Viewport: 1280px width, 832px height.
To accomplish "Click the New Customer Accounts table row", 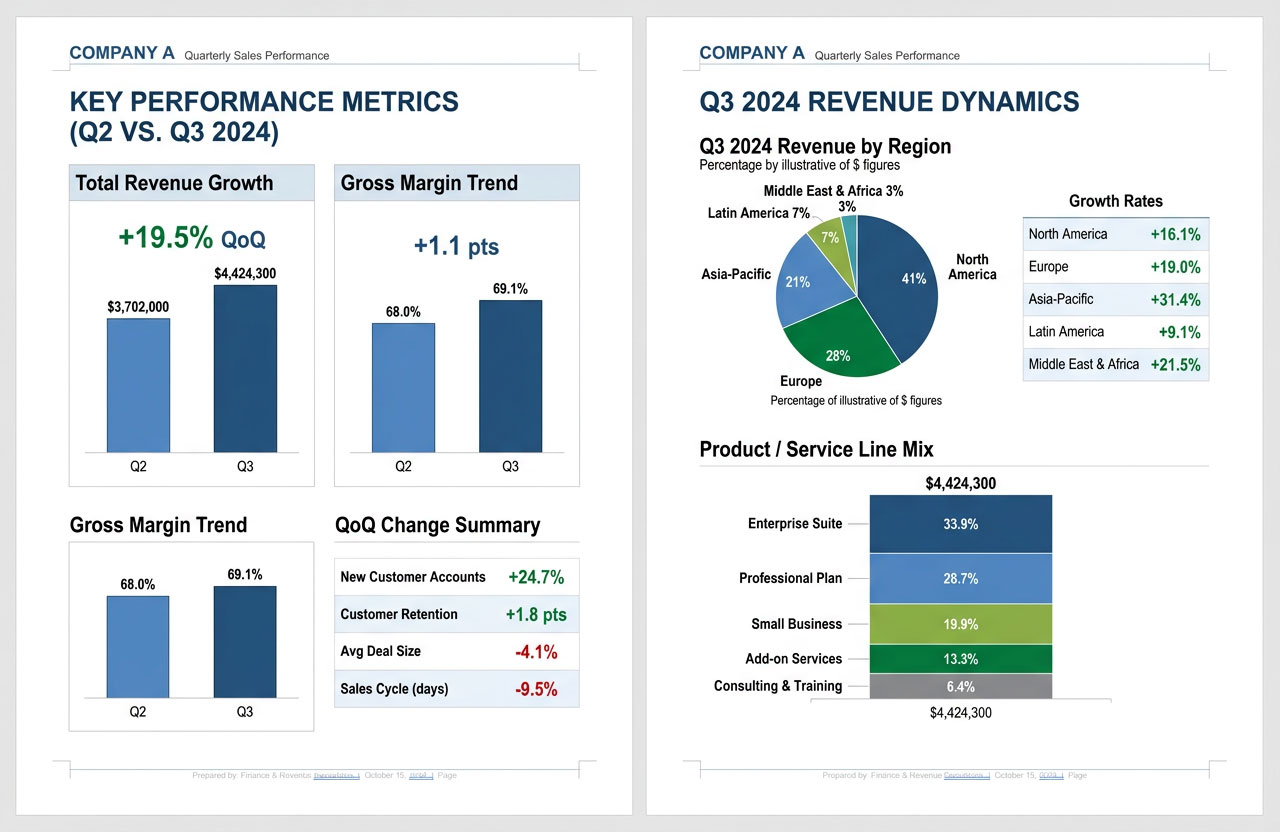I will point(456,577).
